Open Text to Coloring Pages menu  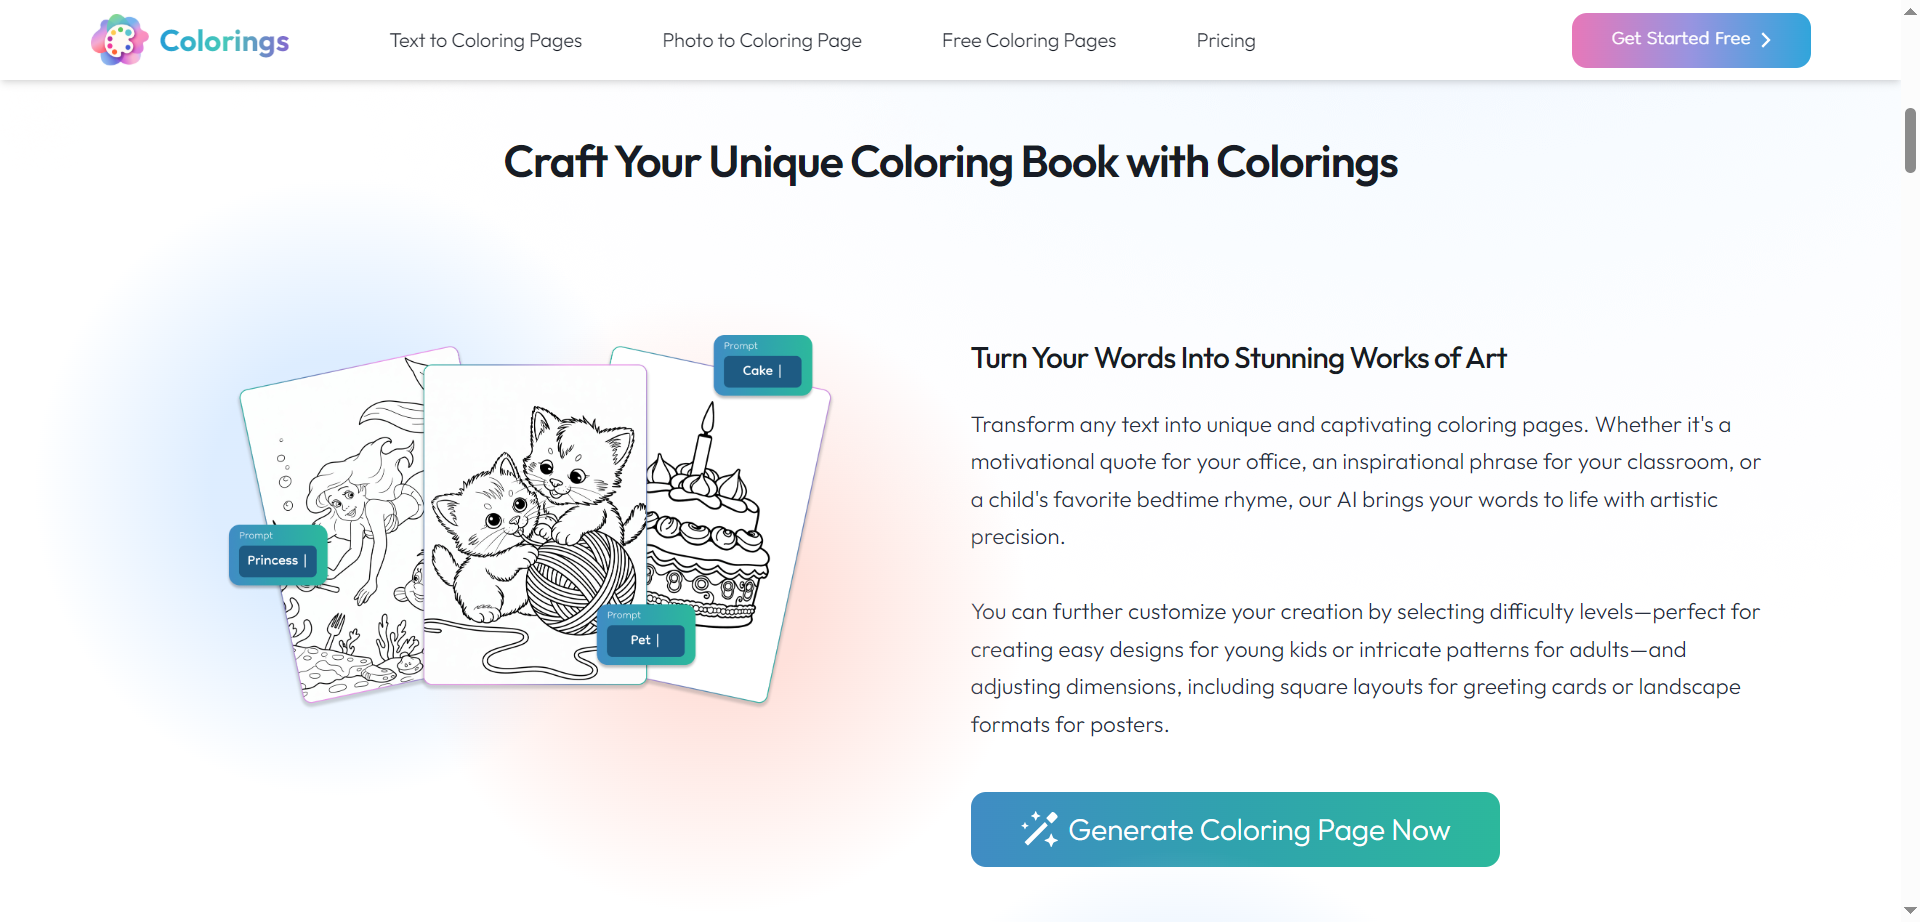pos(486,40)
